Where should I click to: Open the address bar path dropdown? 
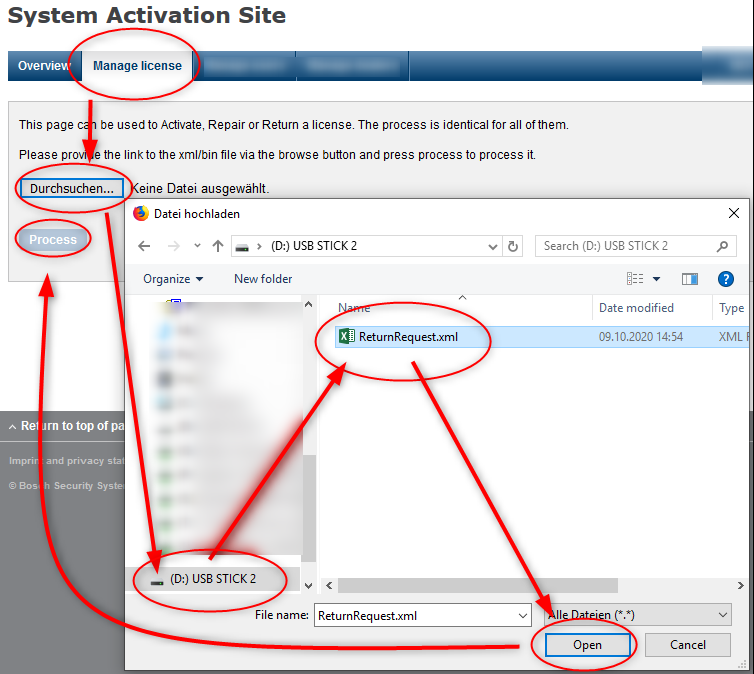coord(492,246)
